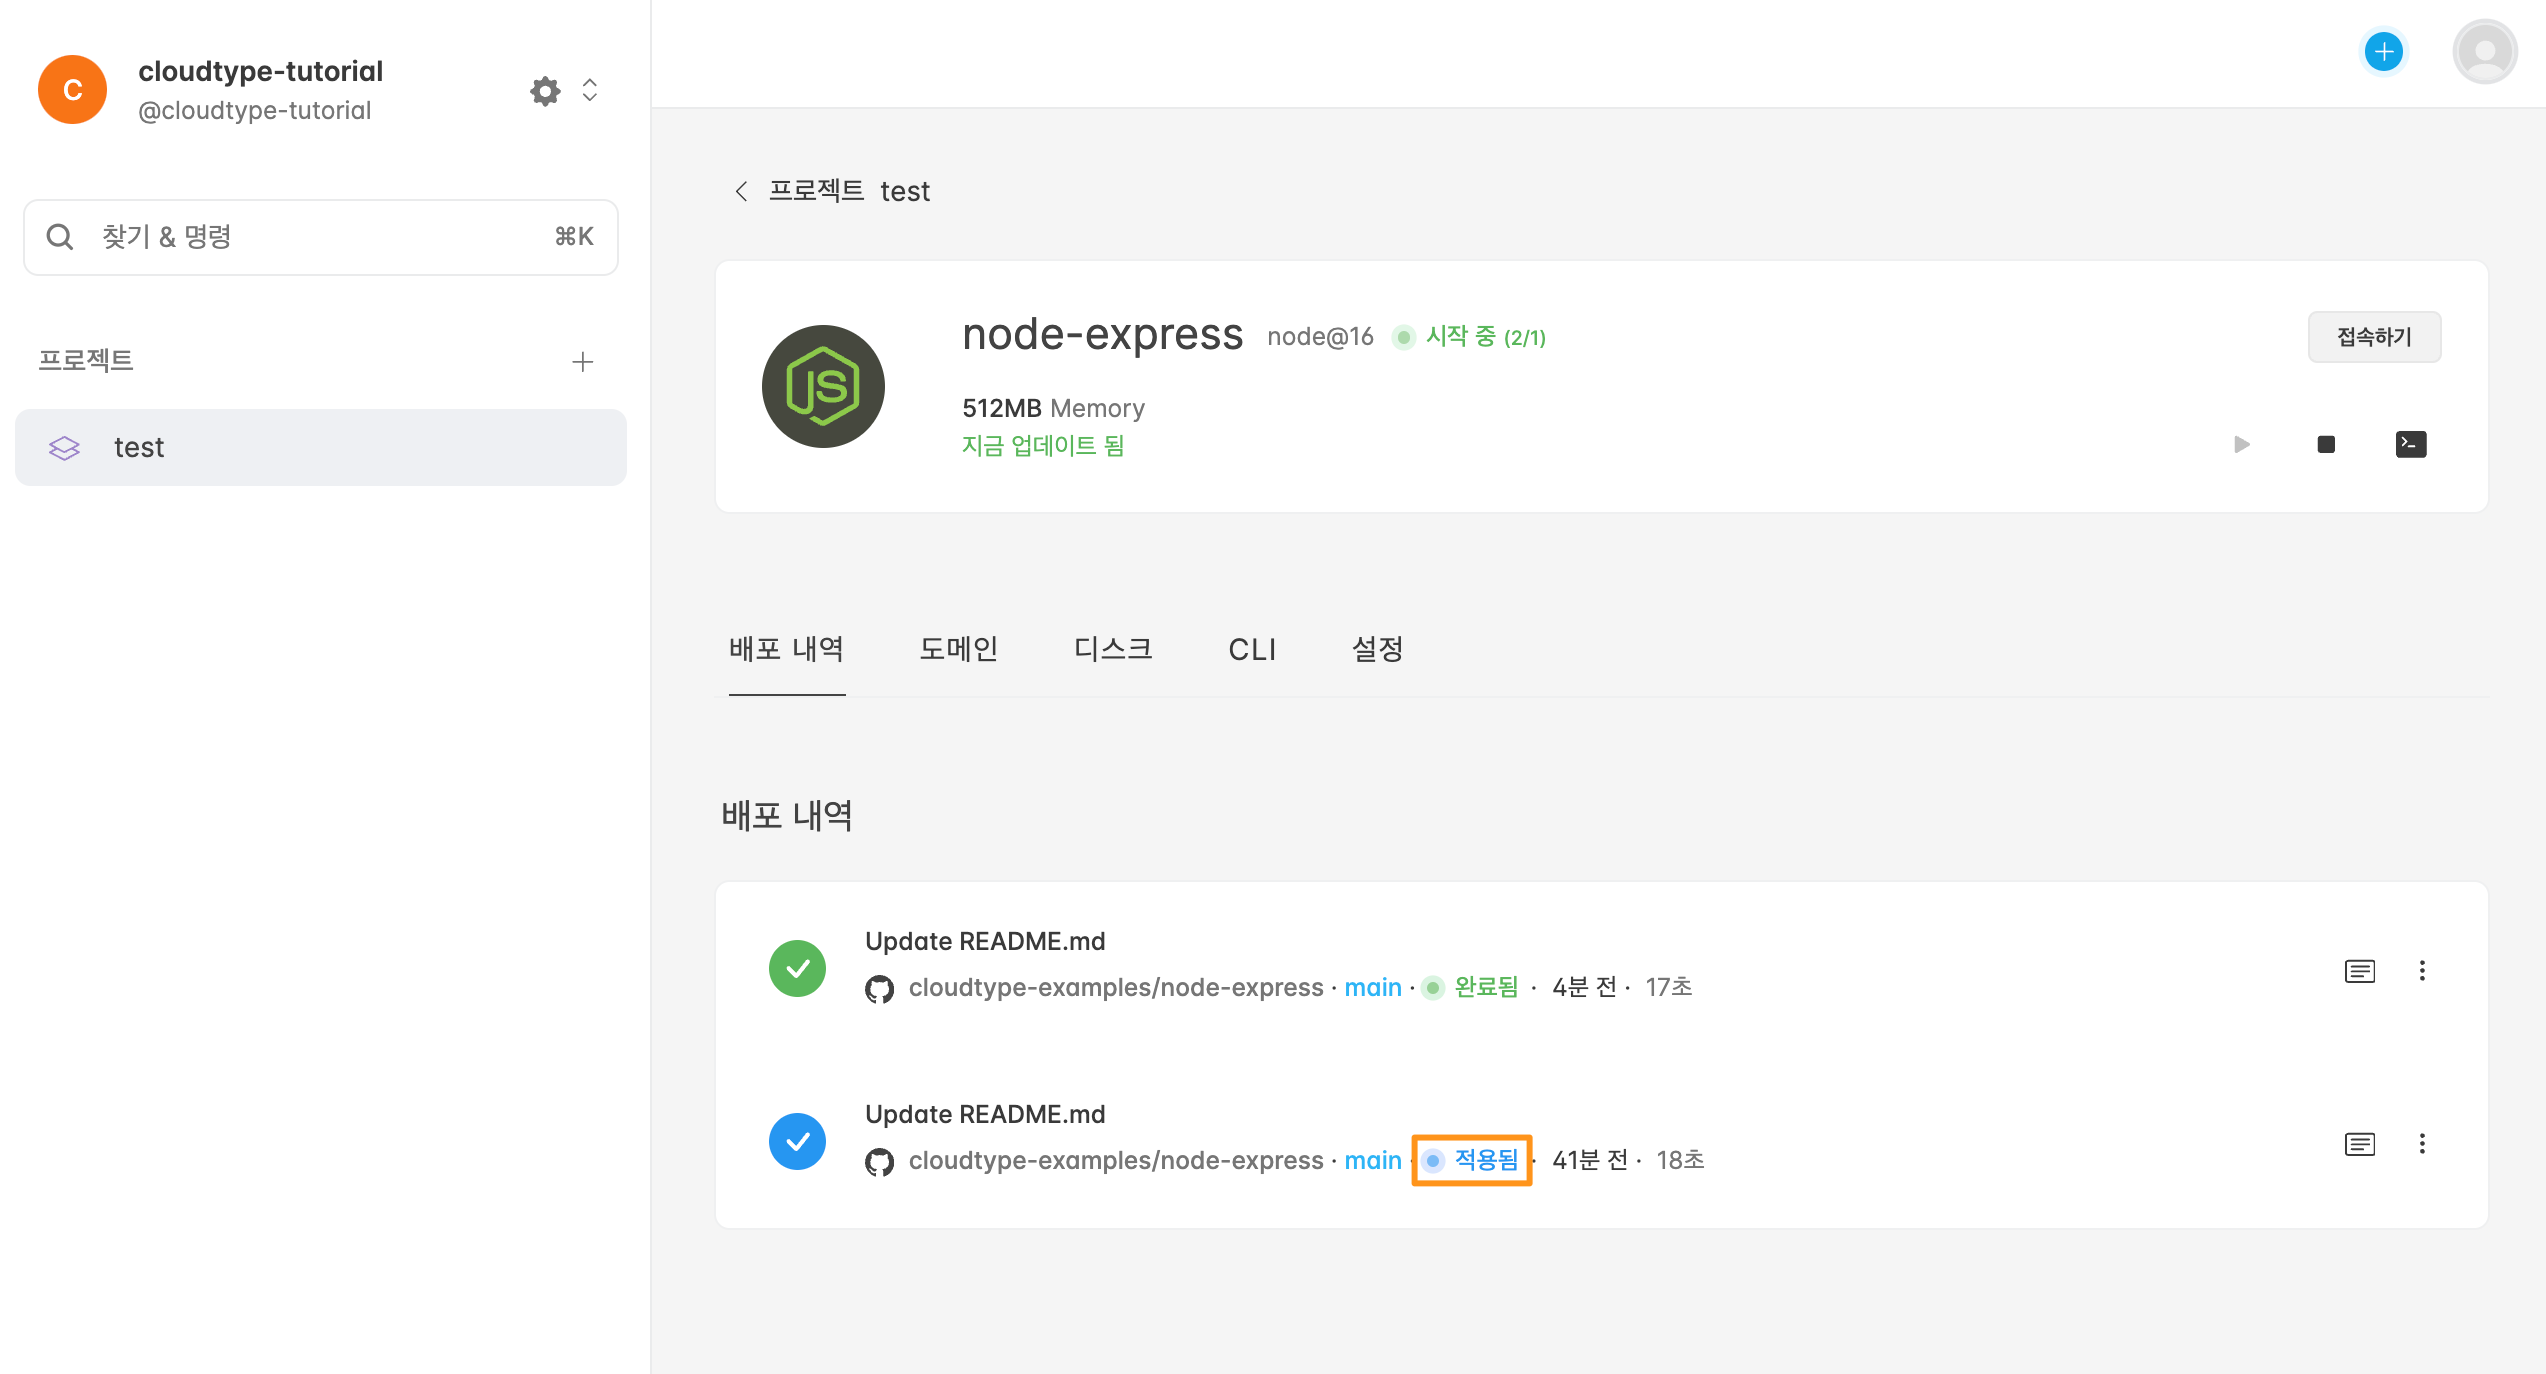The image size is (2546, 1374).
Task: Click the search and command field
Action: (x=320, y=237)
